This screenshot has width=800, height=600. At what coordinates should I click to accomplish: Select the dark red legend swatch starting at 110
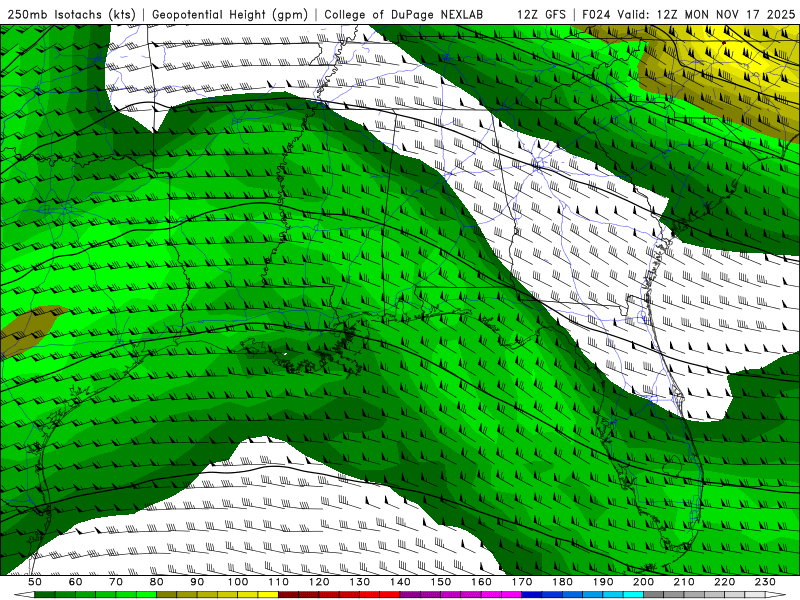(x=288, y=594)
